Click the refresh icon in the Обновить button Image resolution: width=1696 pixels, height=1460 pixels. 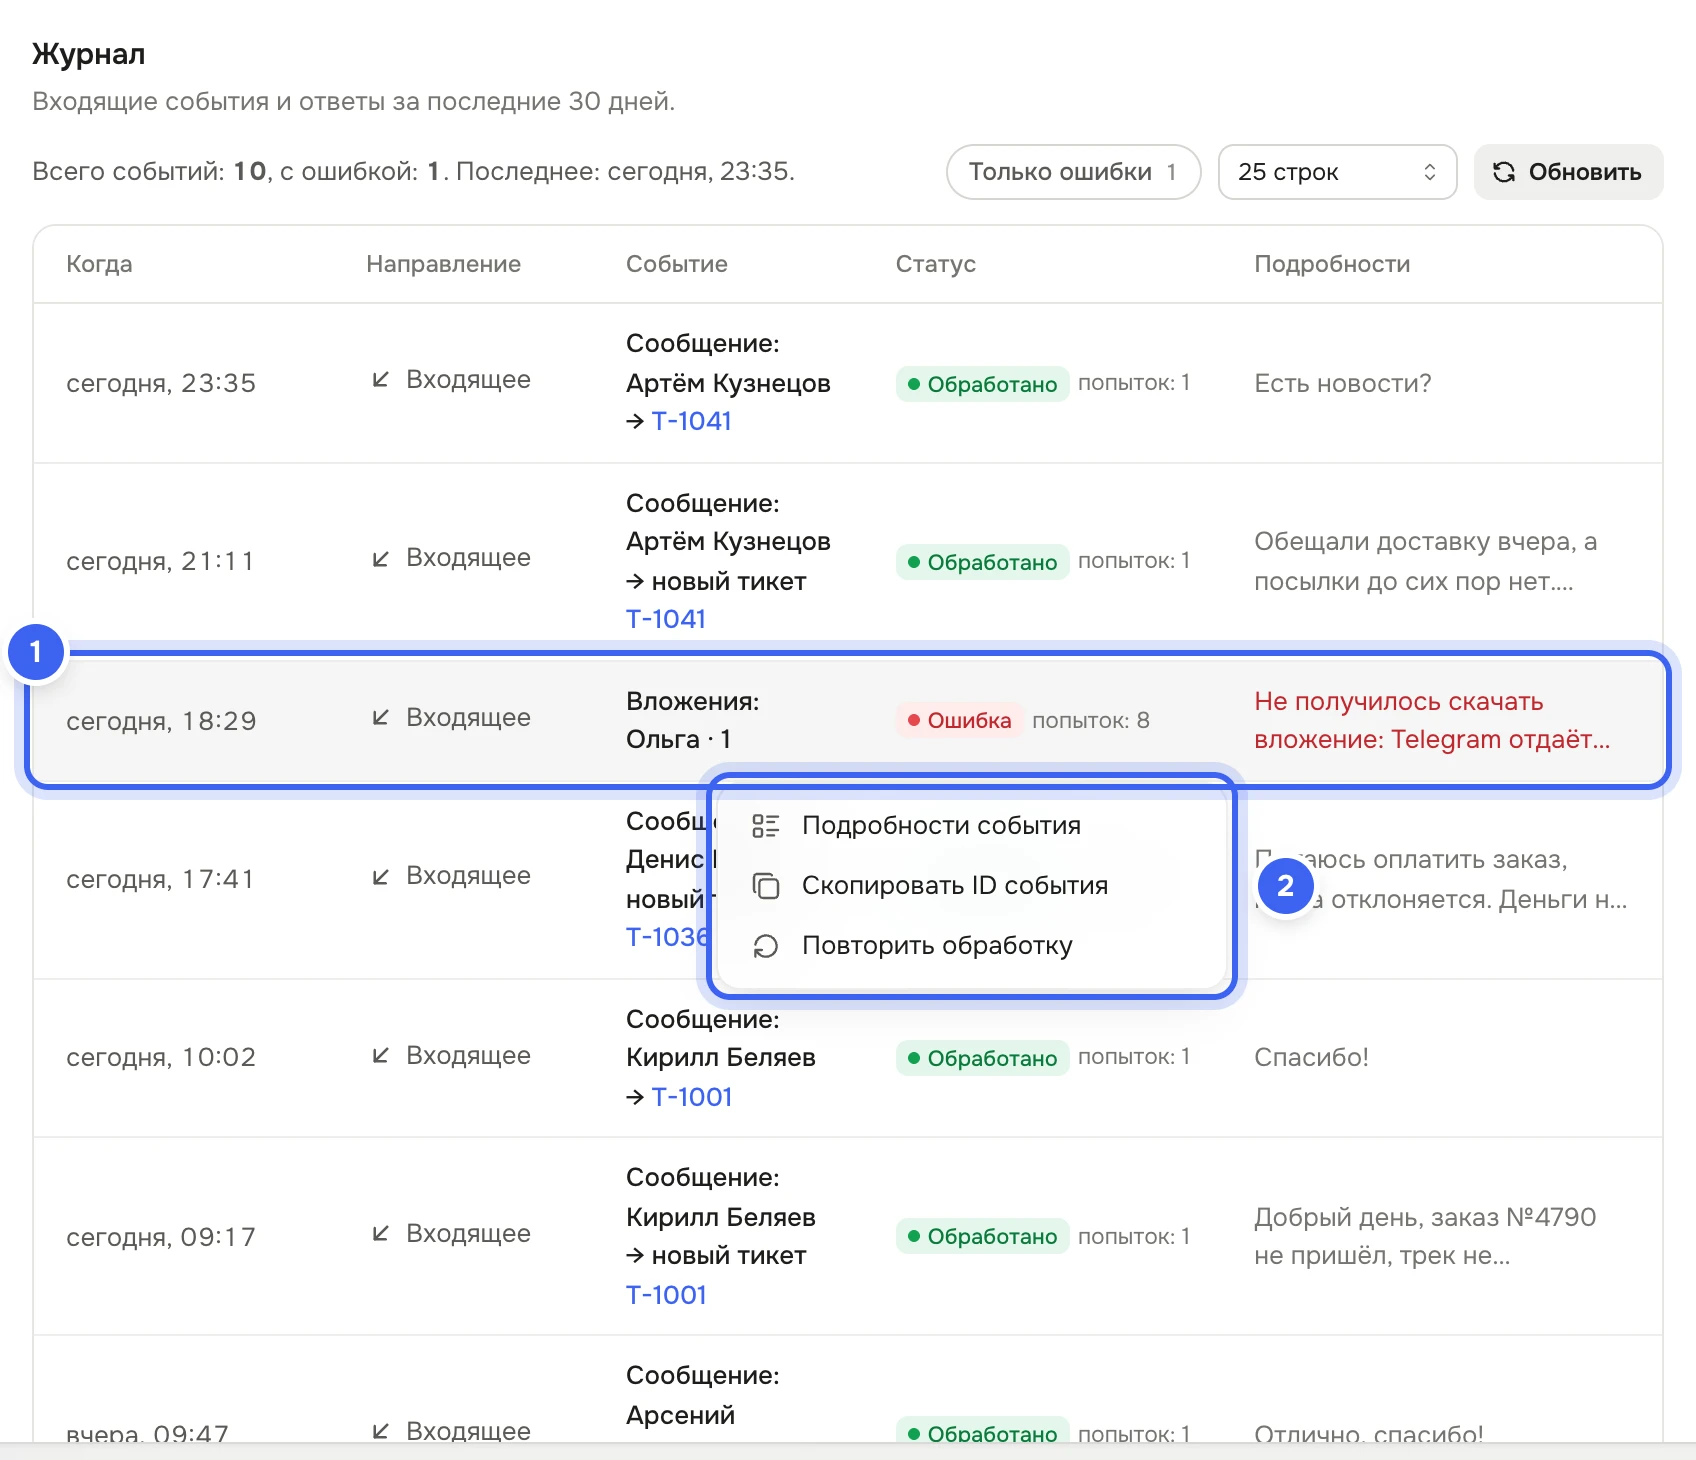(1504, 172)
